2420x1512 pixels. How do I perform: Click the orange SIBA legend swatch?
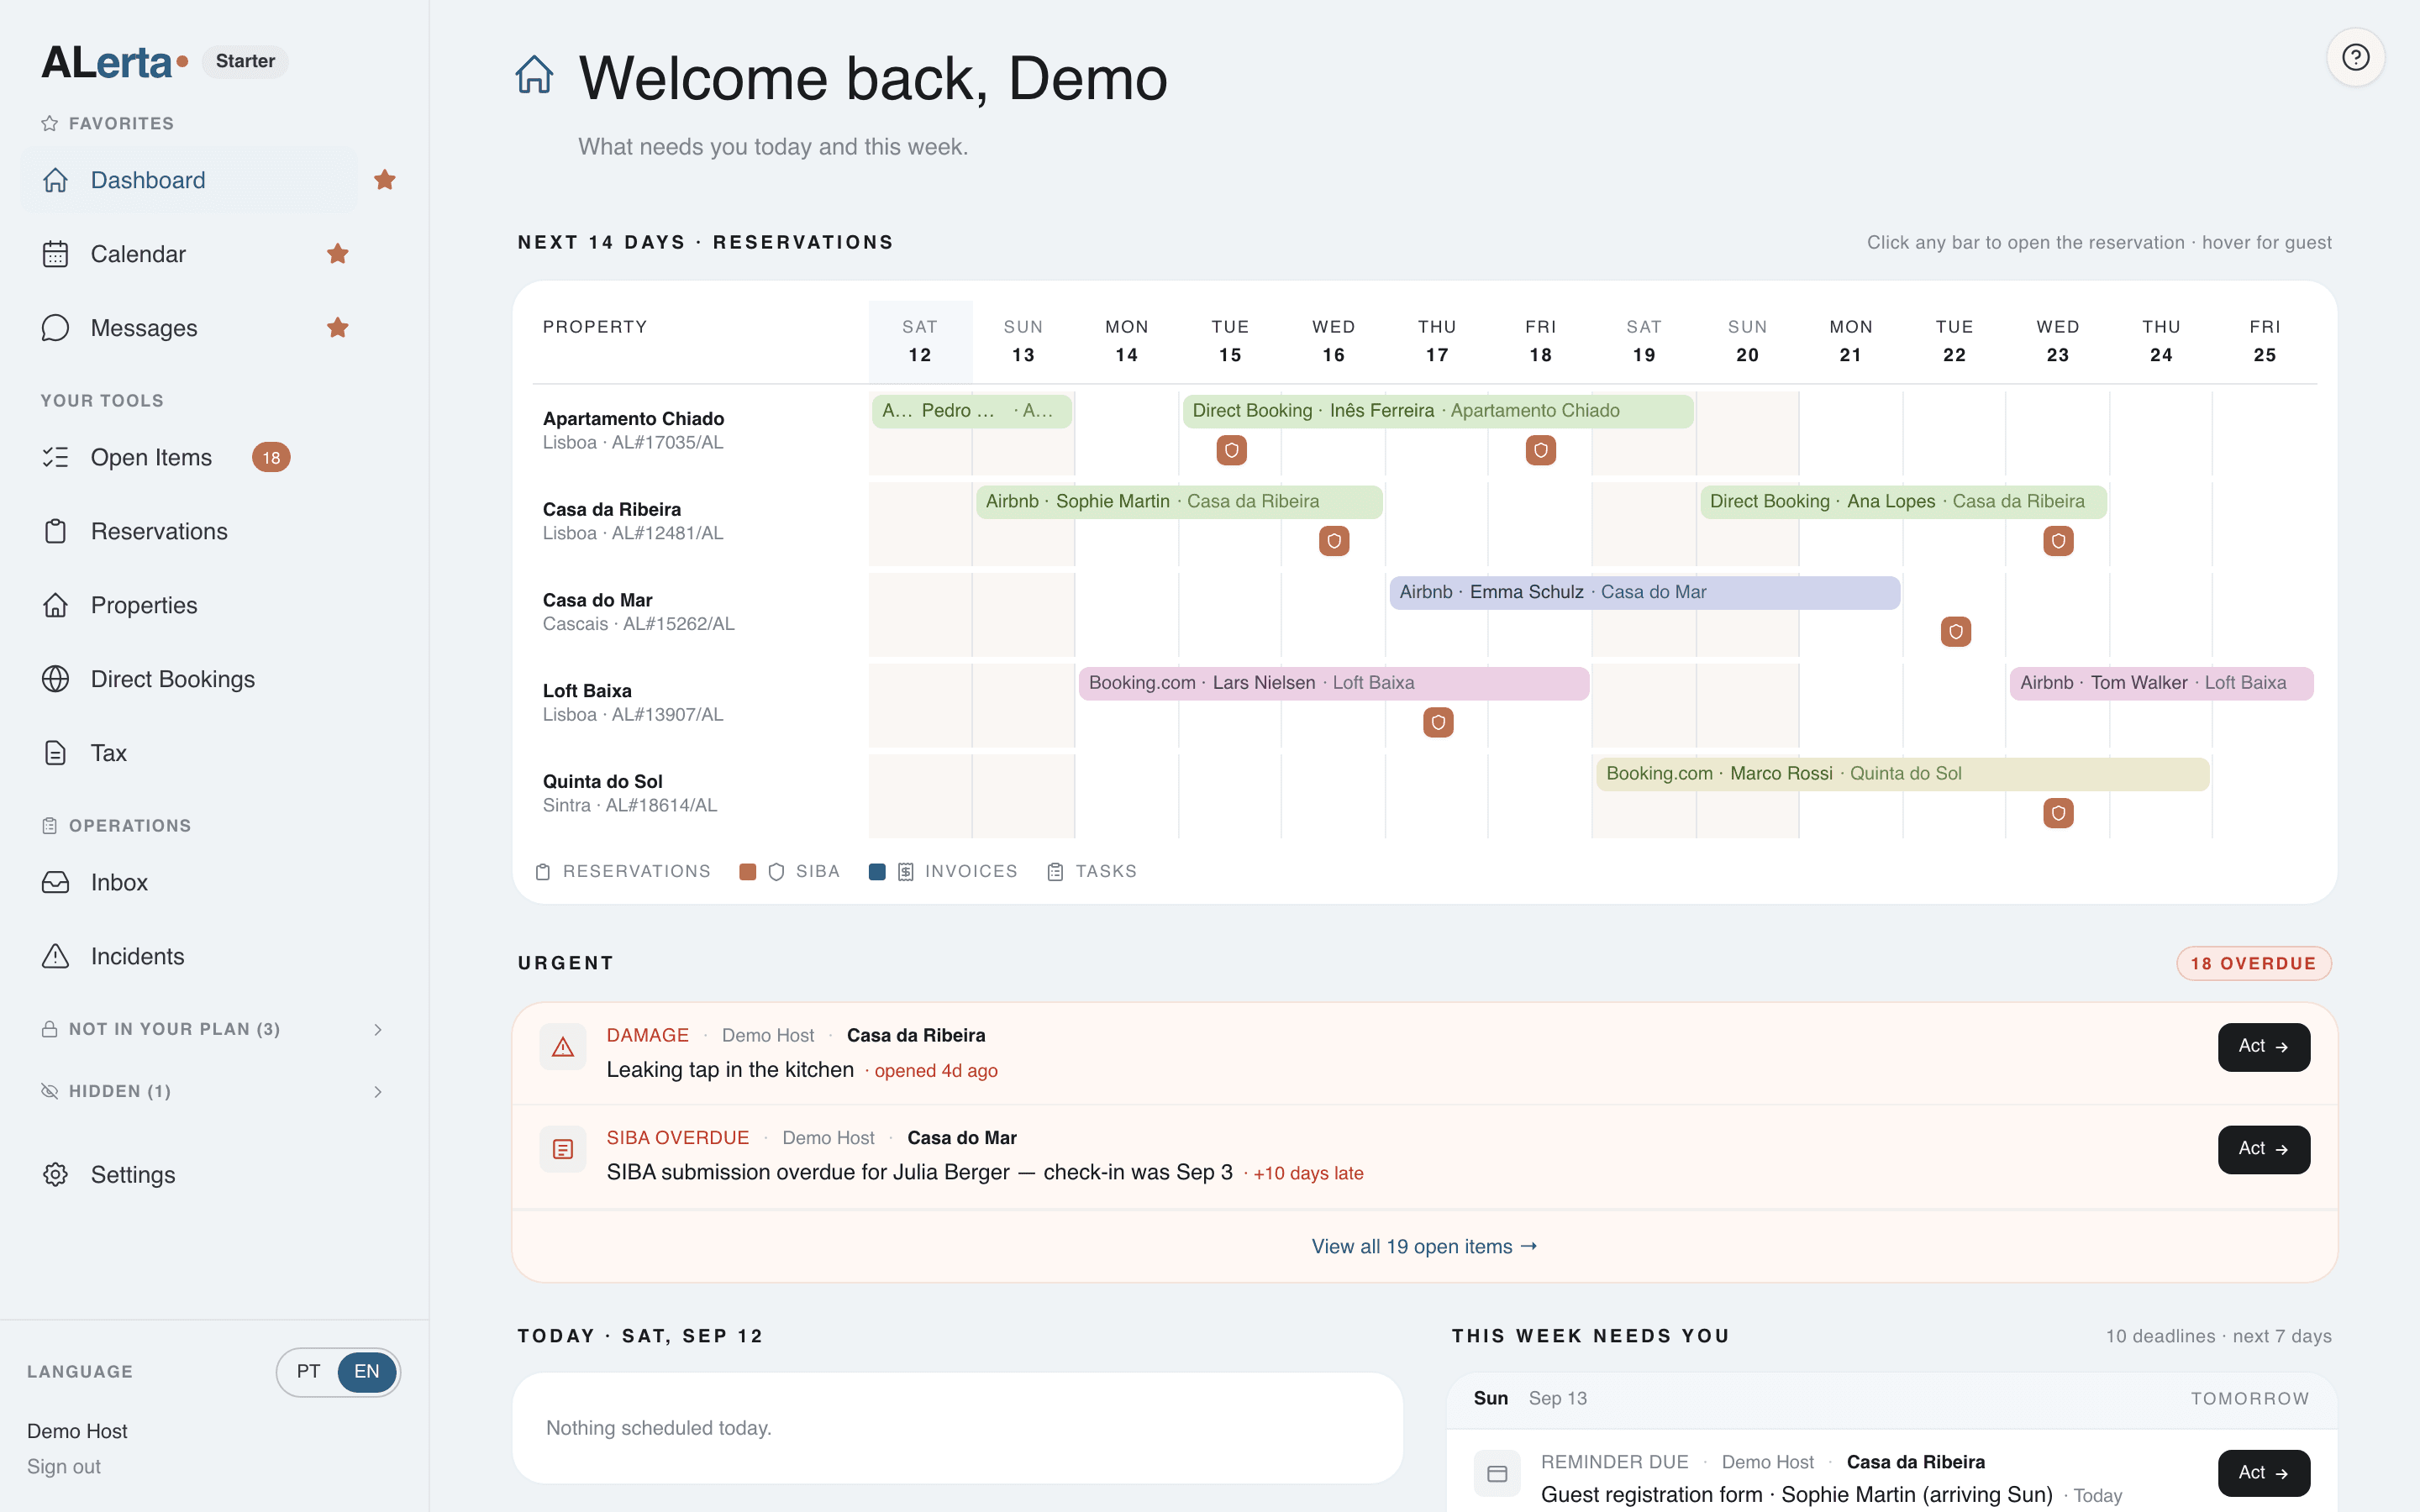(x=747, y=872)
